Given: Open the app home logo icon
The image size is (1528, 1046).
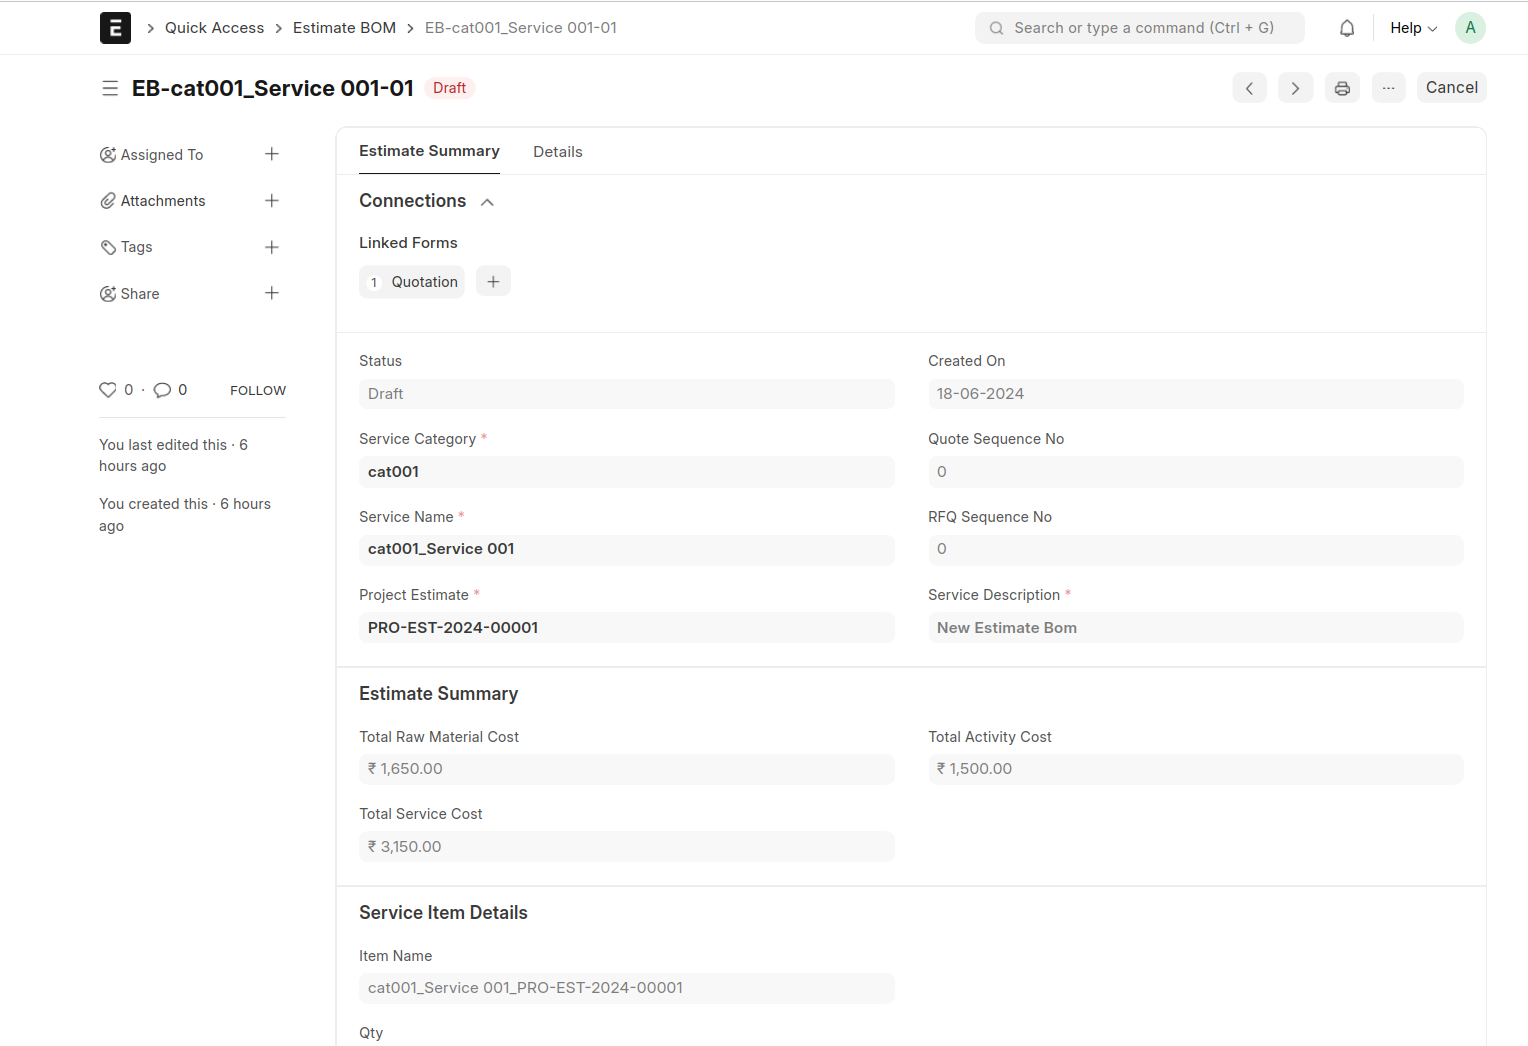Looking at the screenshot, I should [115, 28].
